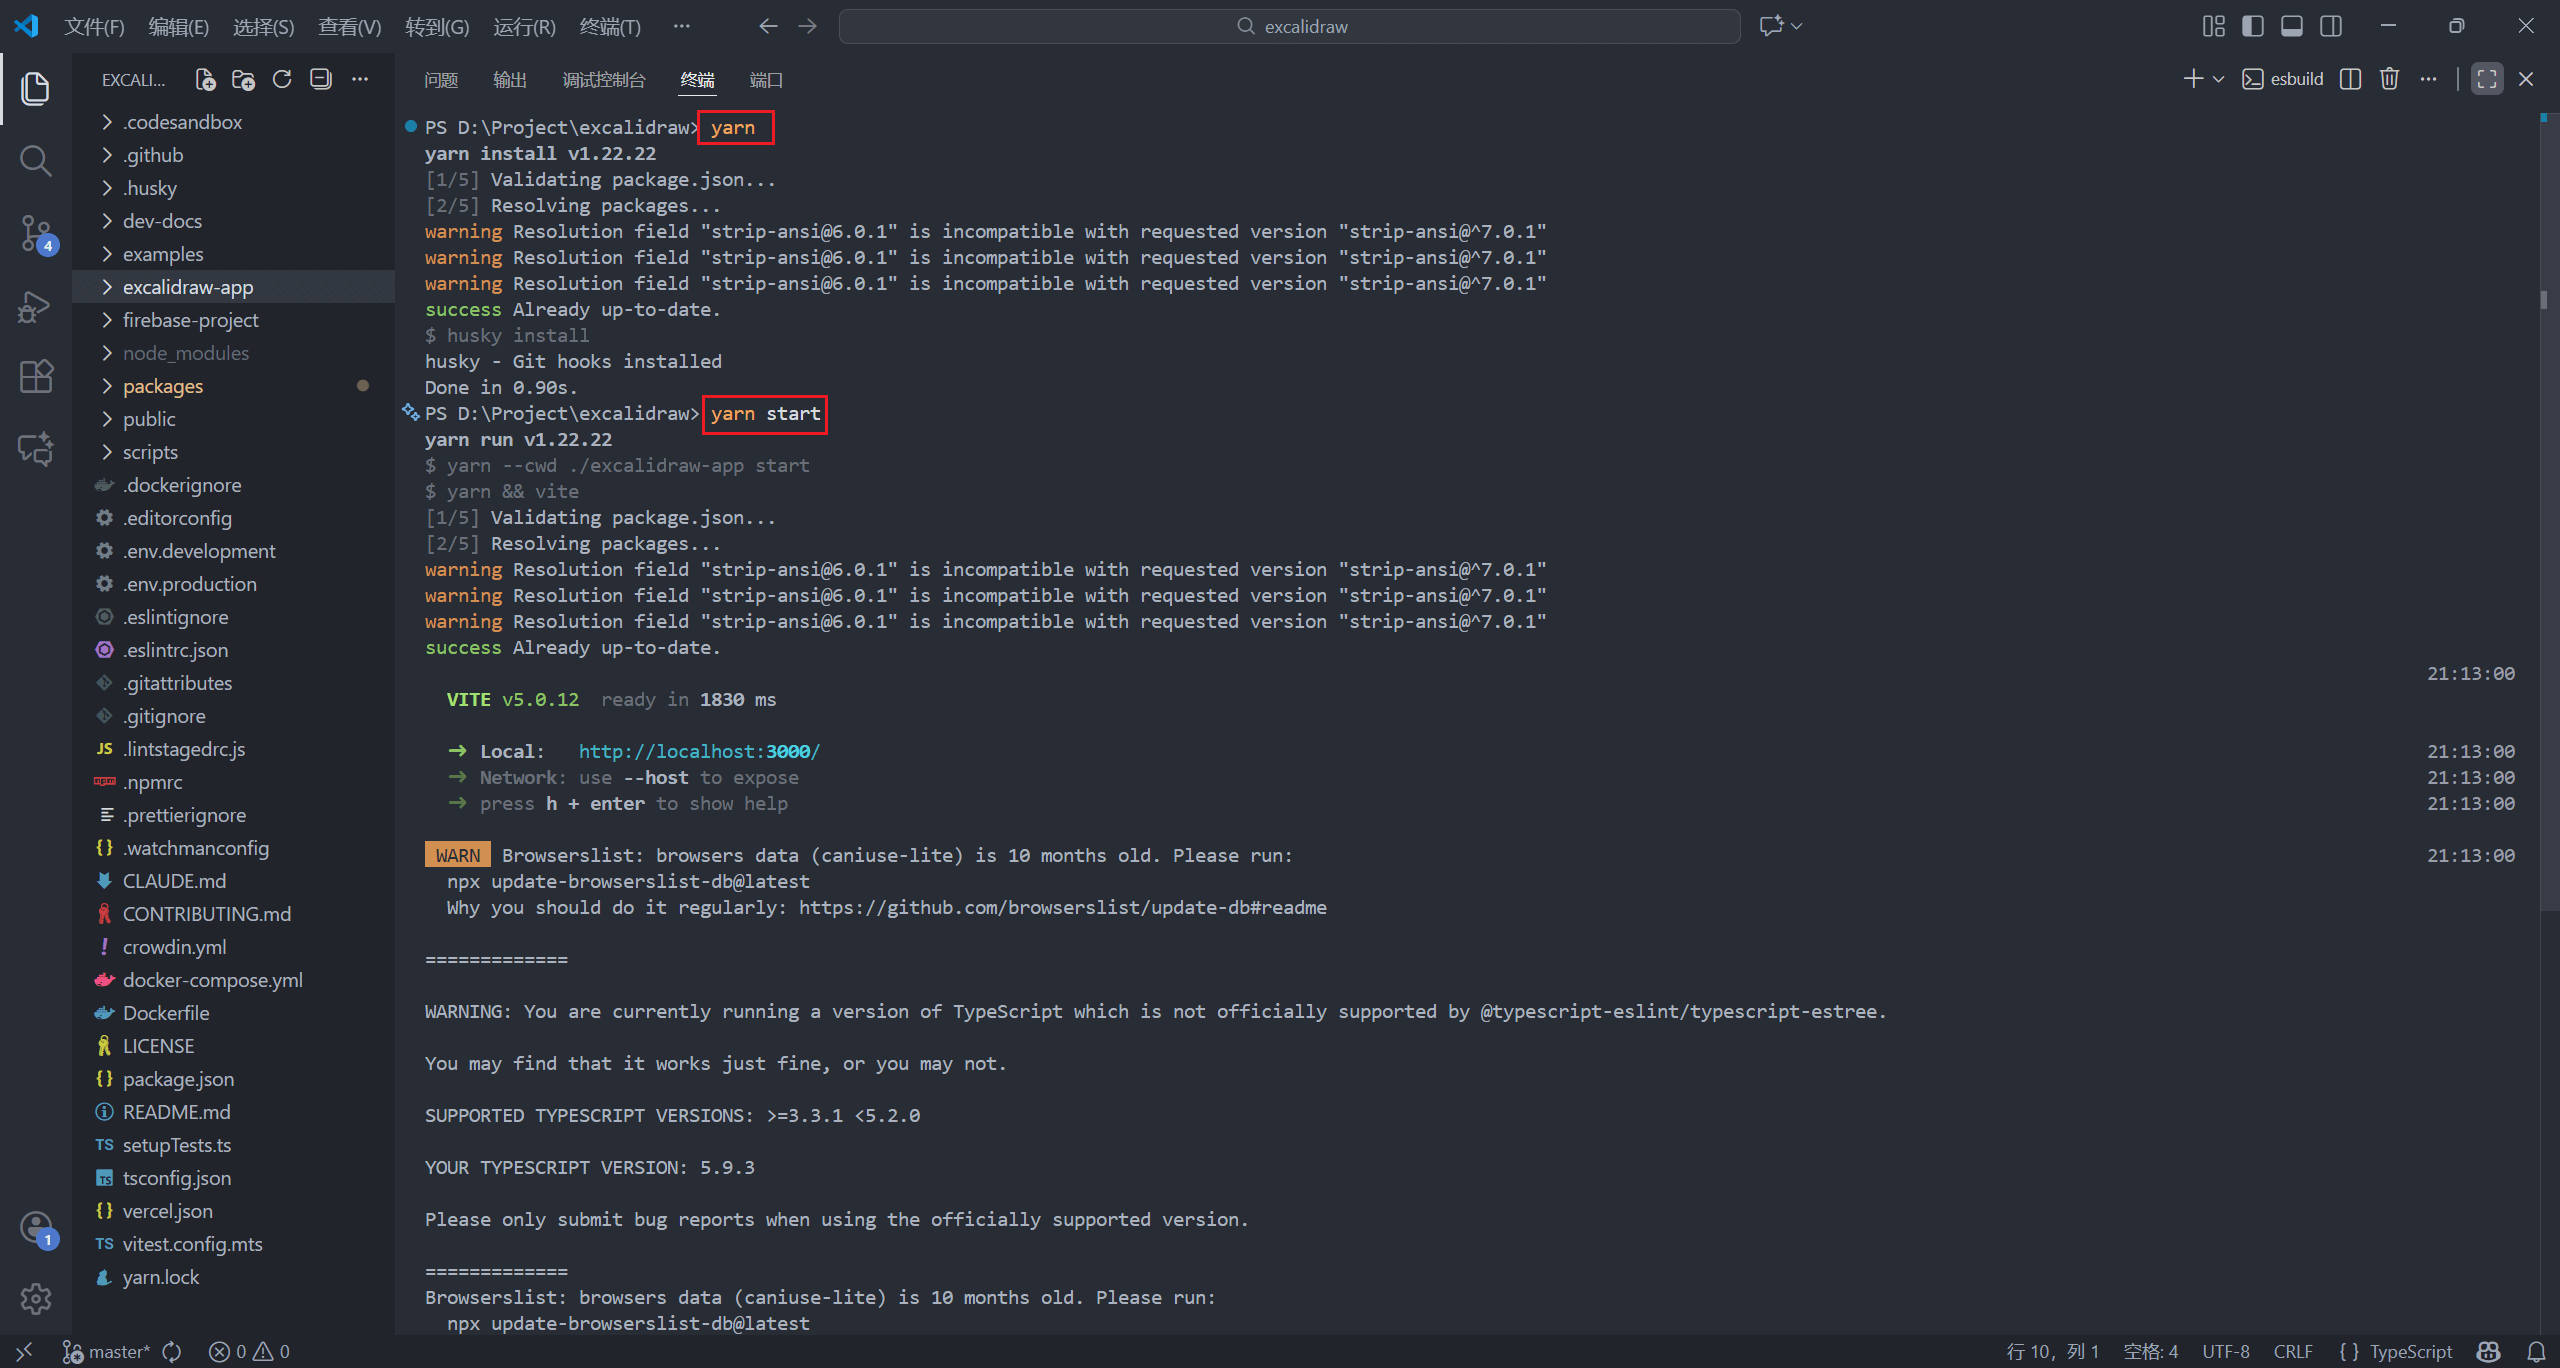Kill terminal with the trash icon
Image resolution: width=2560 pixels, height=1368 pixels.
[2389, 79]
